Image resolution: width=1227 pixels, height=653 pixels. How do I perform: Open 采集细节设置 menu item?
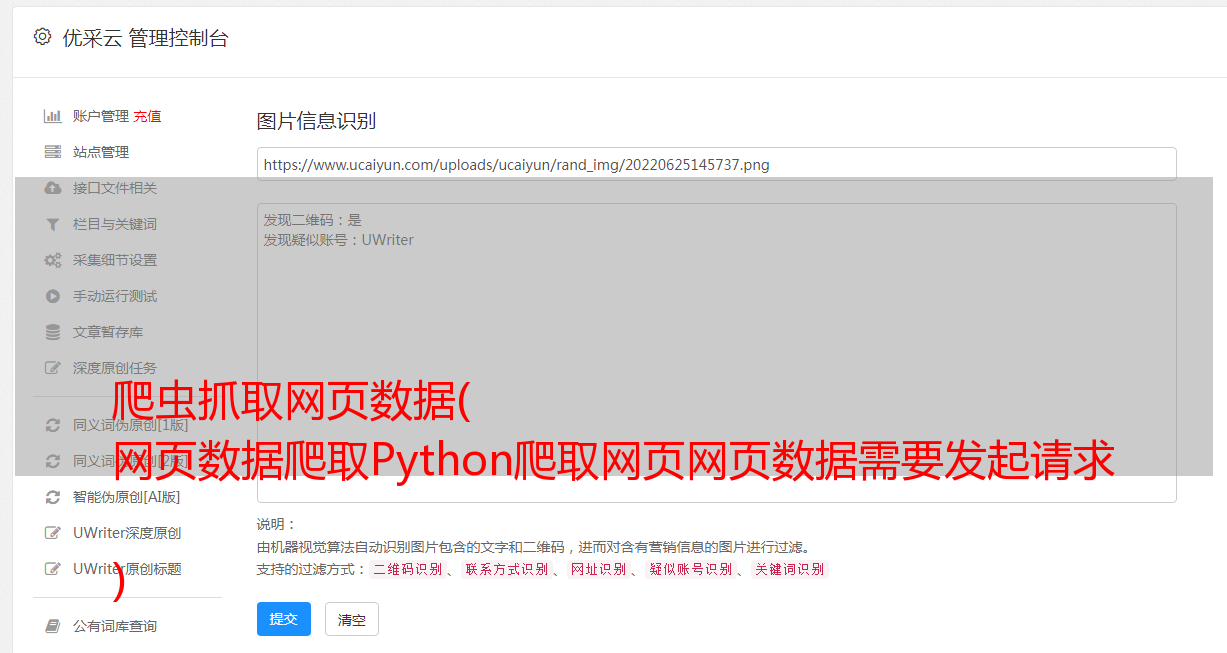115,260
